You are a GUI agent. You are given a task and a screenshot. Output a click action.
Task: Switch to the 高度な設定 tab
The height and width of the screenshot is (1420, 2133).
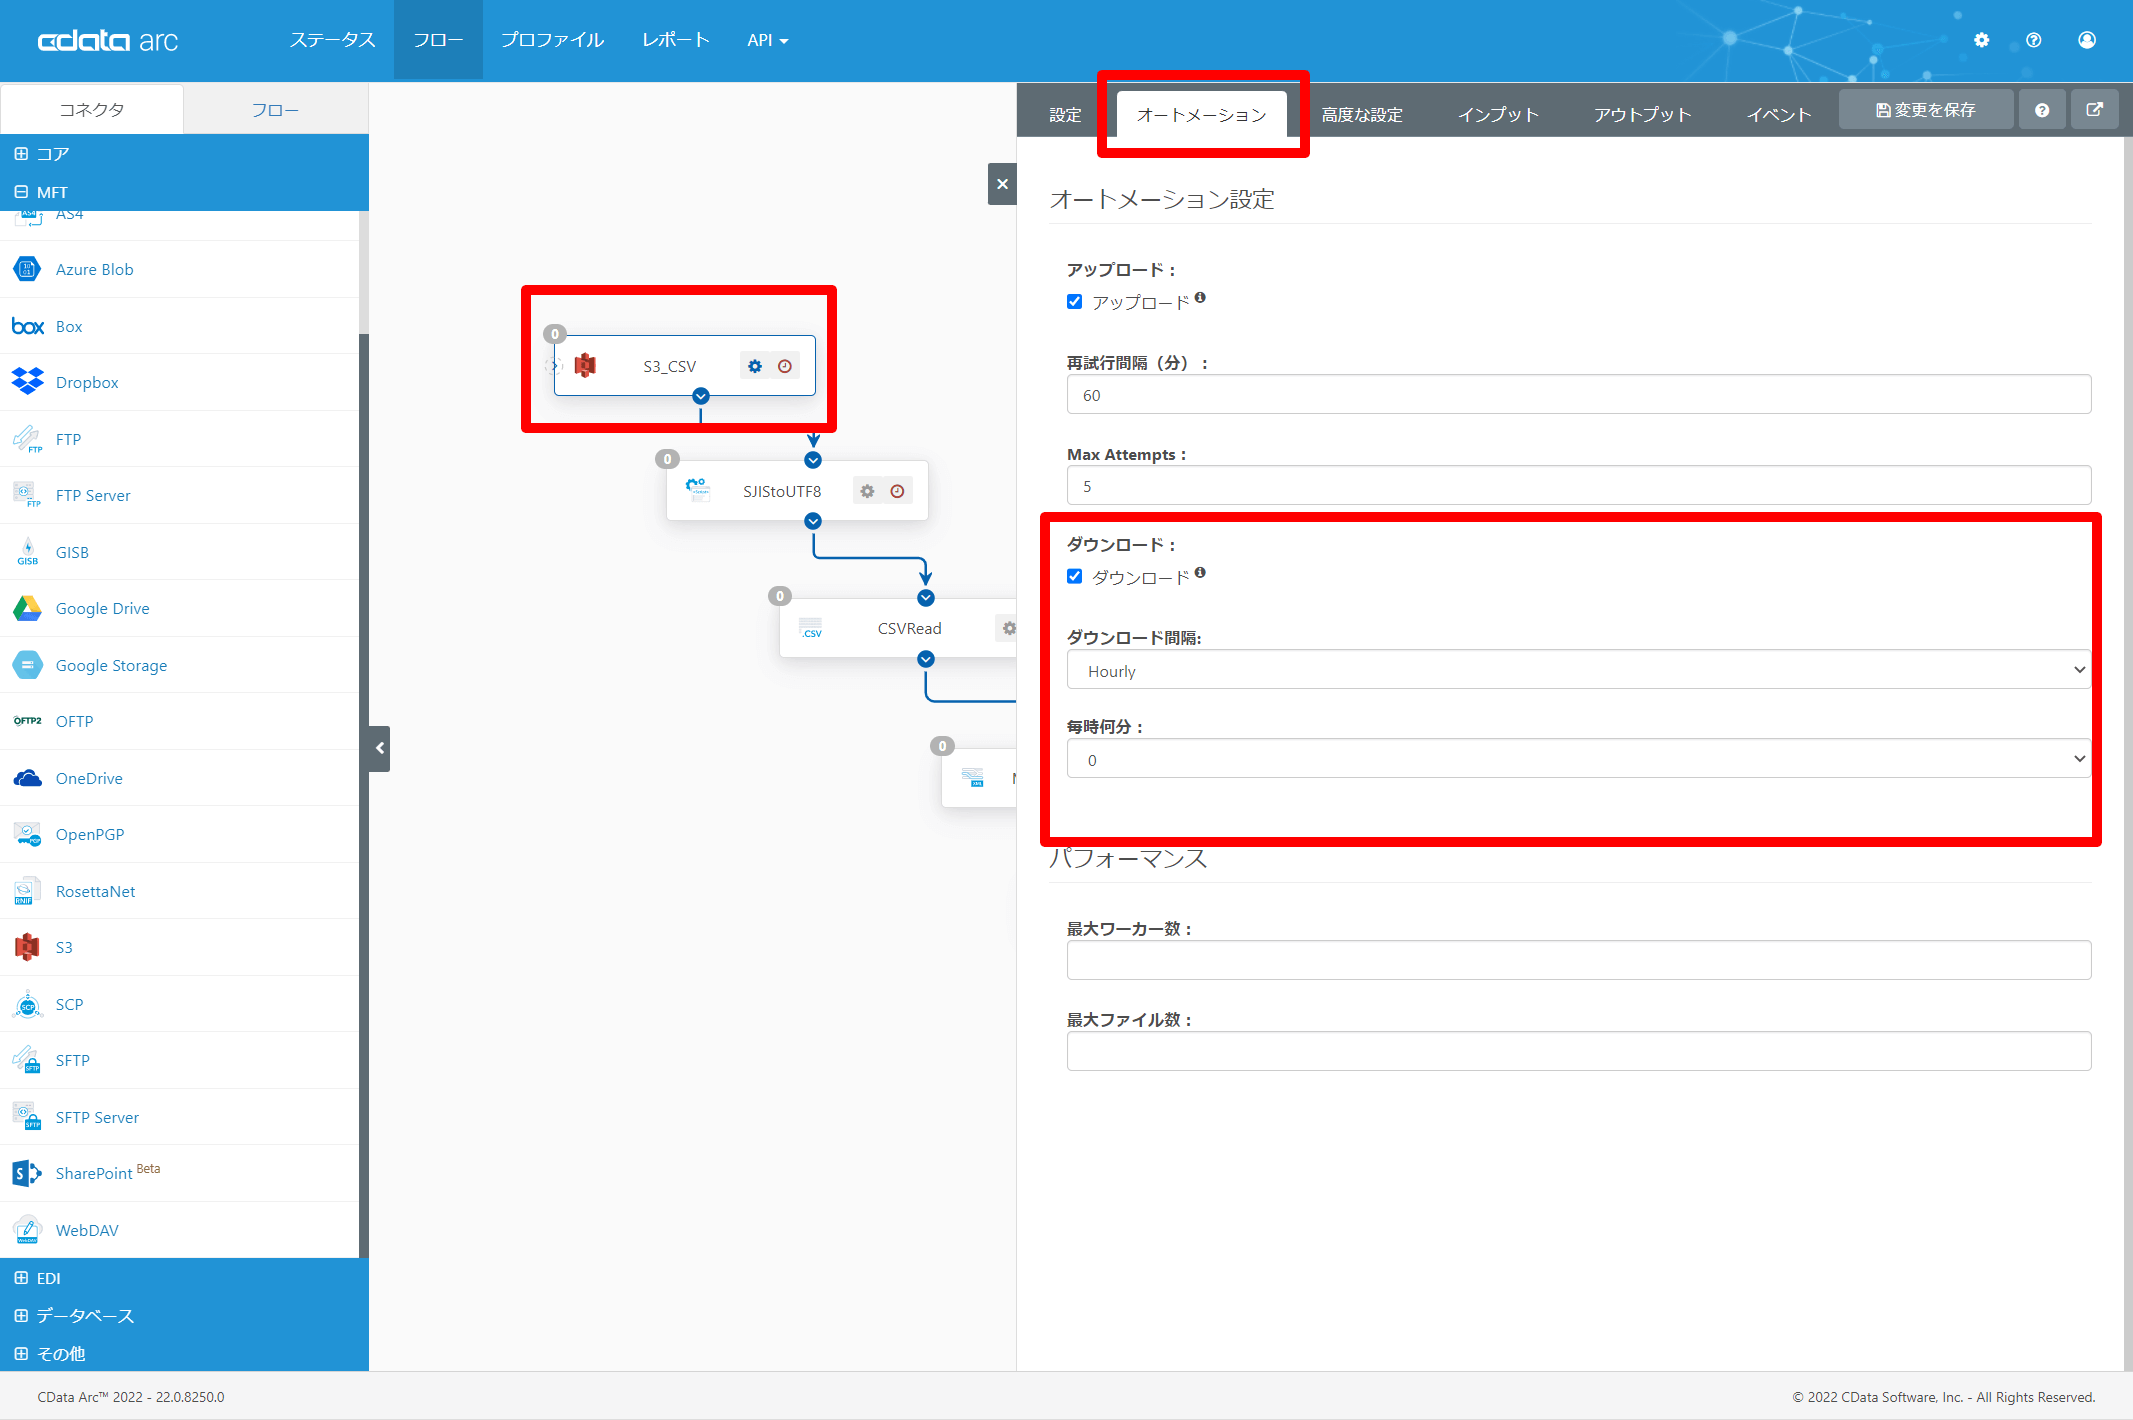1361,115
